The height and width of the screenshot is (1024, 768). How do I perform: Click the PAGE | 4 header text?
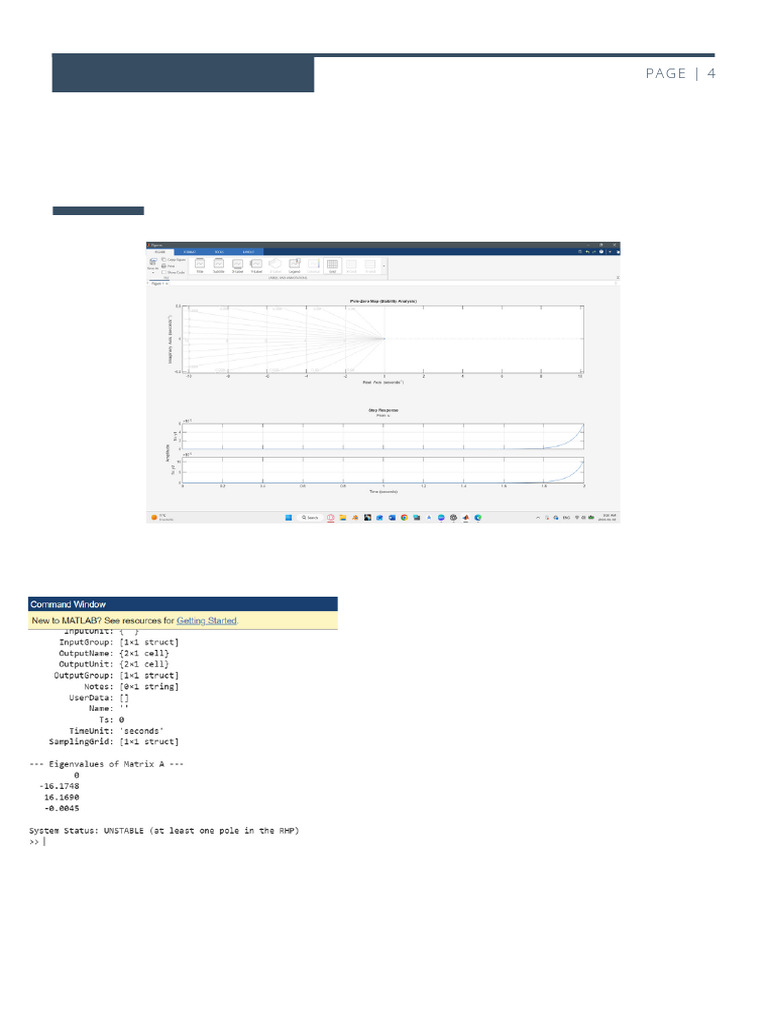point(680,73)
